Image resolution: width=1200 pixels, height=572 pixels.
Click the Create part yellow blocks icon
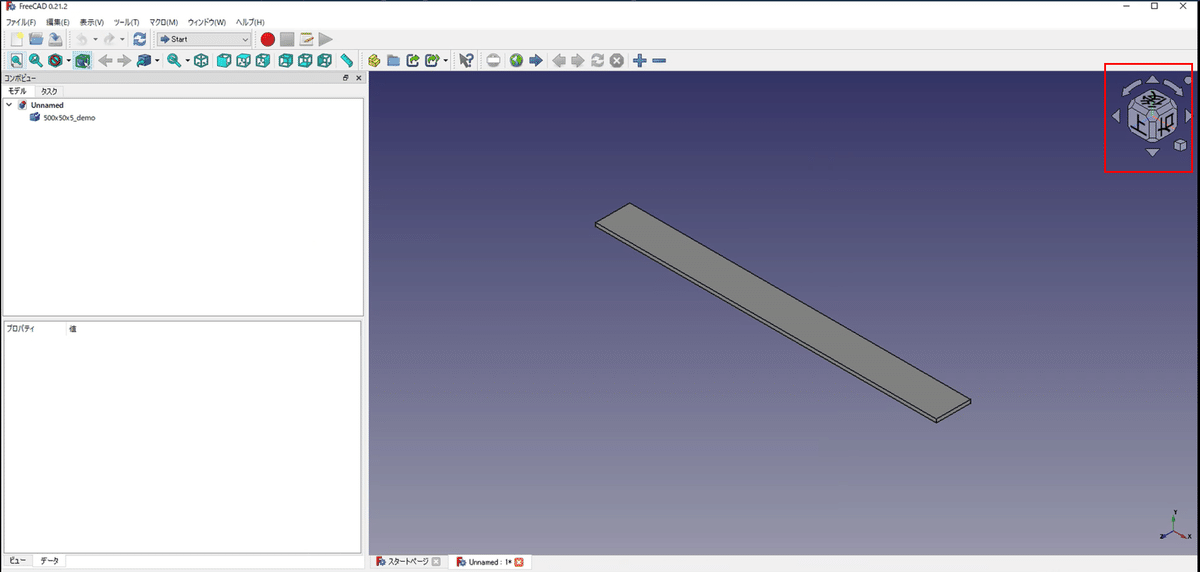(374, 61)
